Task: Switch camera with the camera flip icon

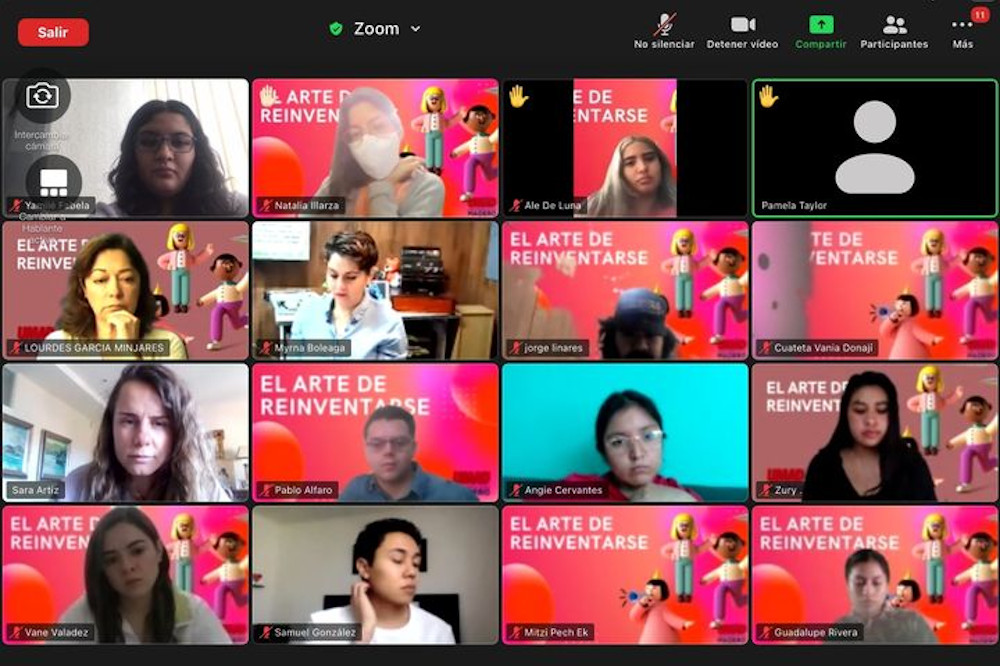Action: 42,96
